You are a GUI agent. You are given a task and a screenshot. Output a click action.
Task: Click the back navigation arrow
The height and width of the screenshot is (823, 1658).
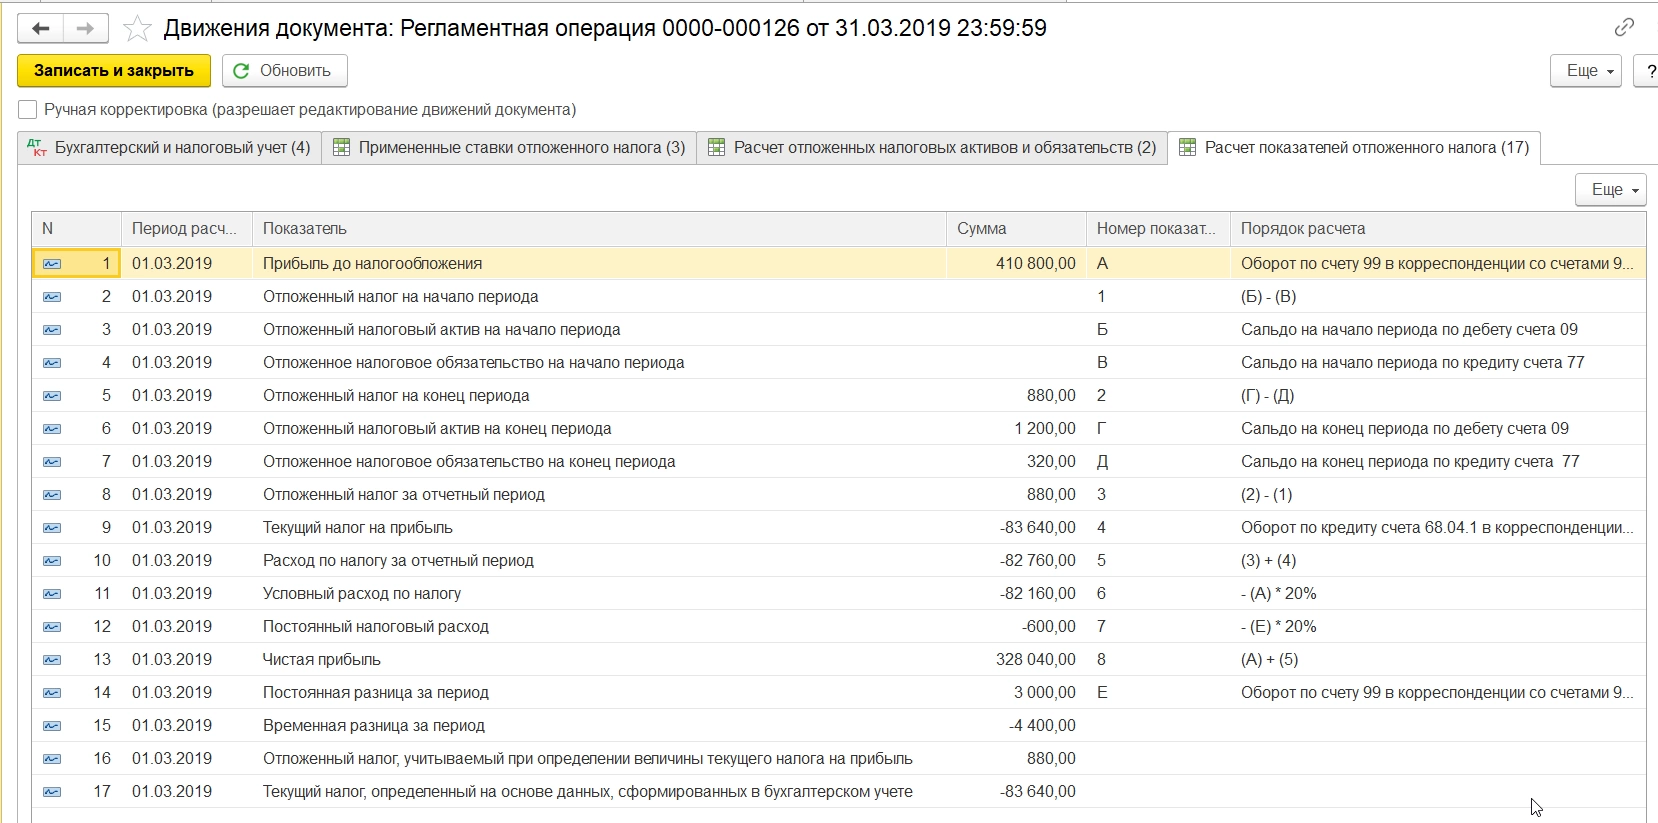(x=41, y=28)
